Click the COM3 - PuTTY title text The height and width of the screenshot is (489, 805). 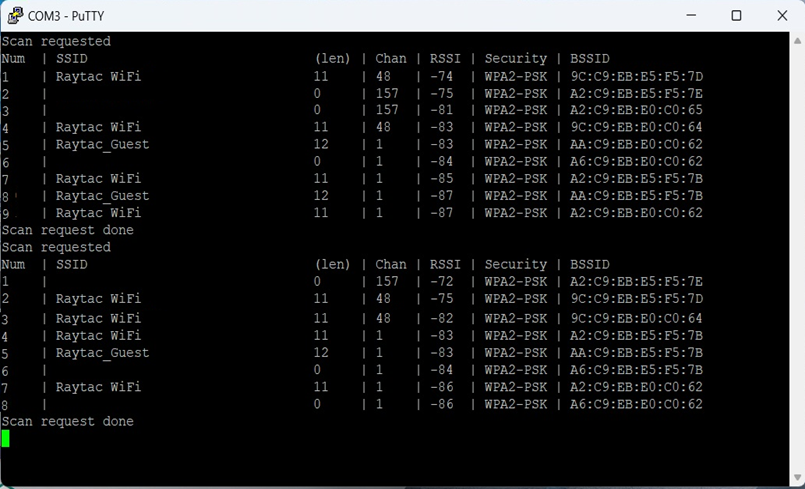tap(66, 16)
